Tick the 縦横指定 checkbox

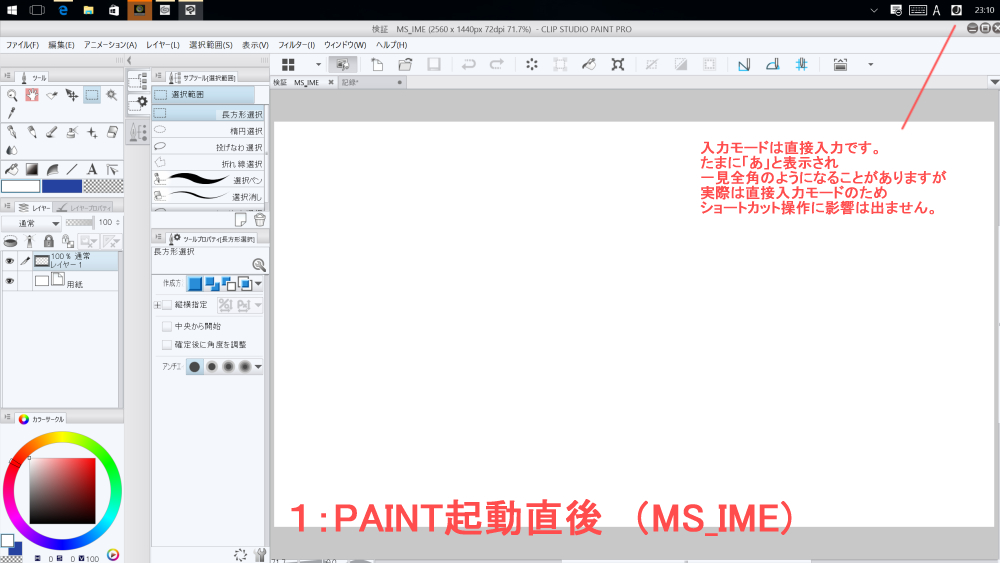[167, 305]
